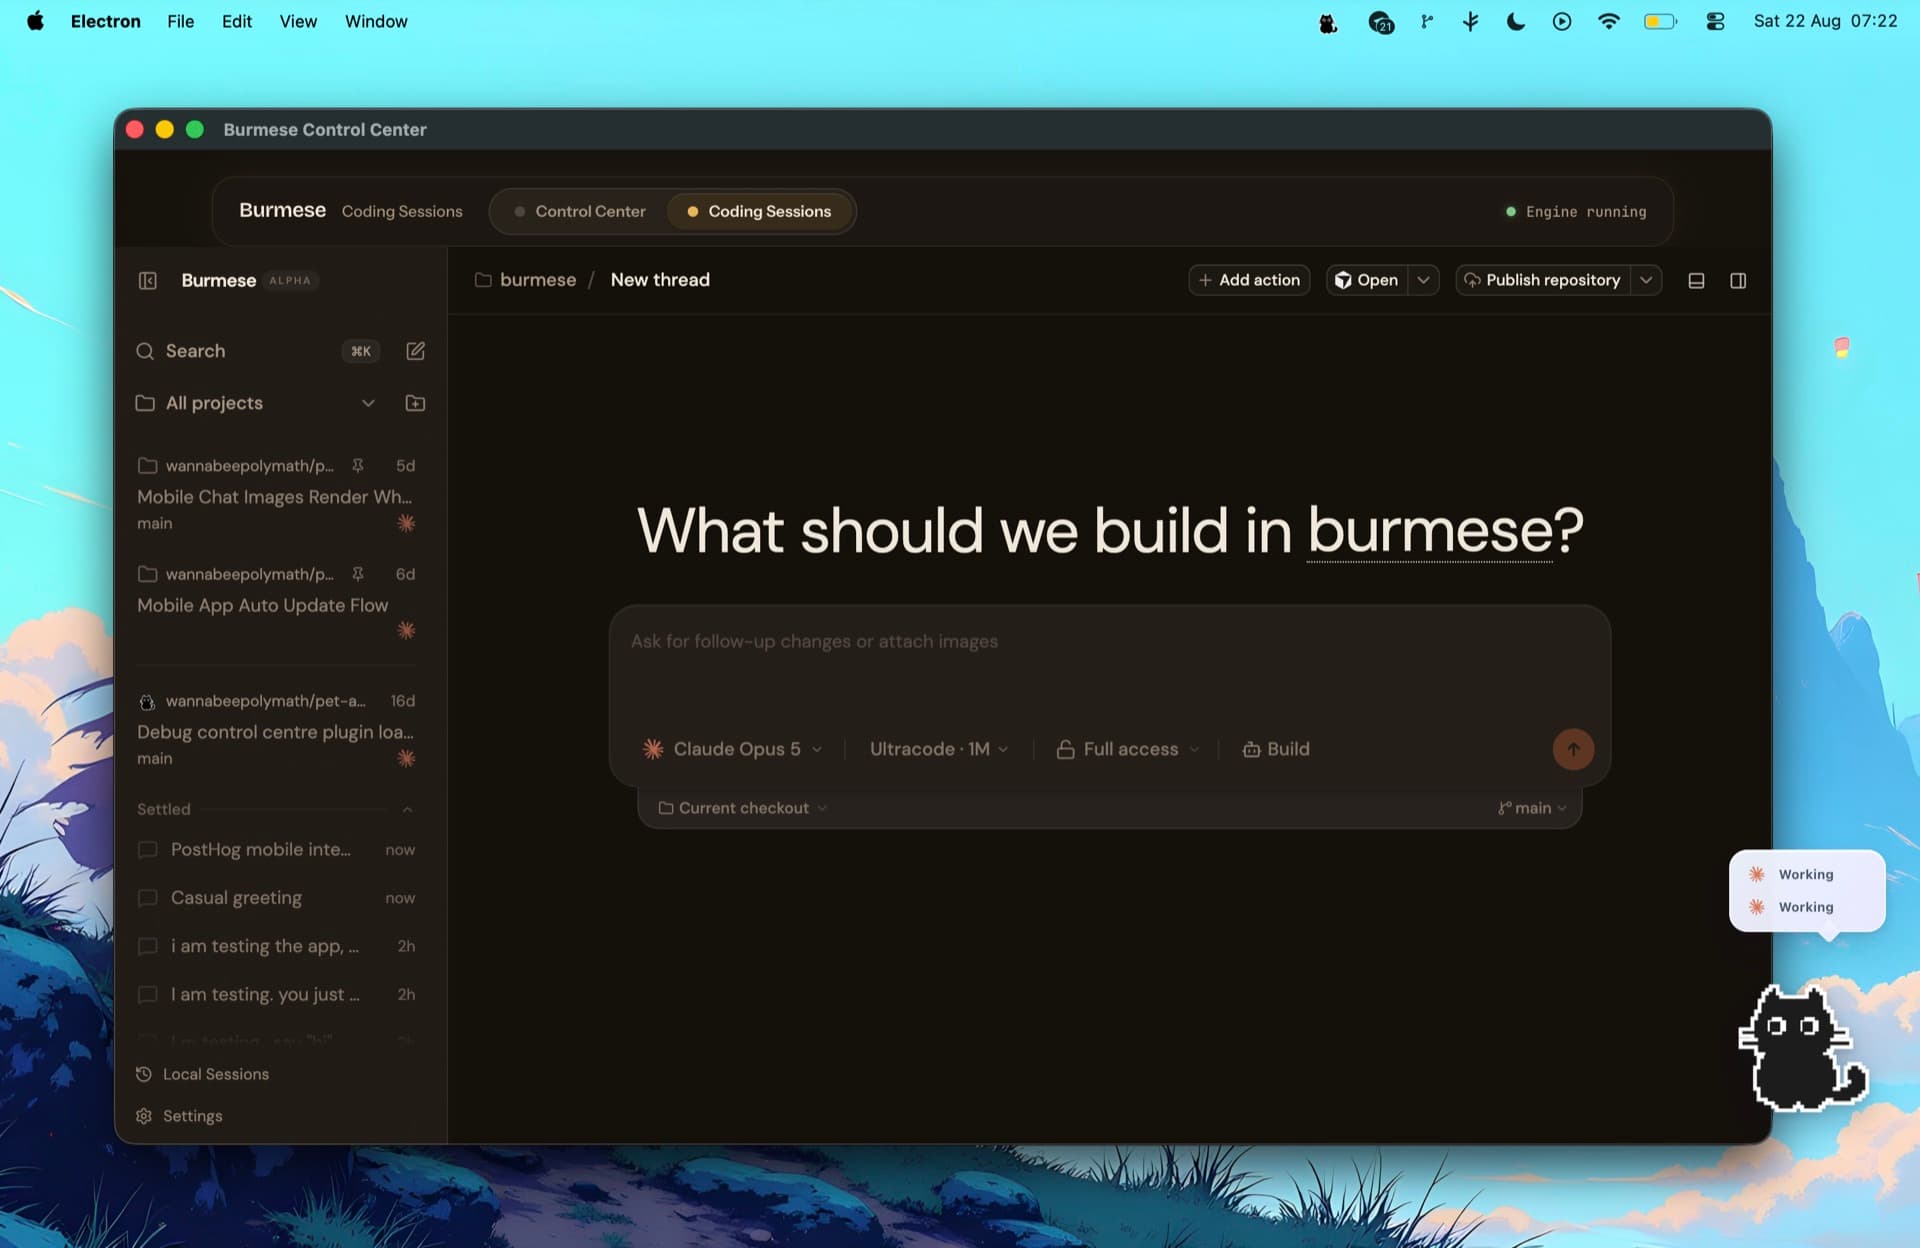Image resolution: width=1920 pixels, height=1248 pixels.
Task: Open the Debug control centre plugin thread
Action: pyautogui.click(x=276, y=730)
